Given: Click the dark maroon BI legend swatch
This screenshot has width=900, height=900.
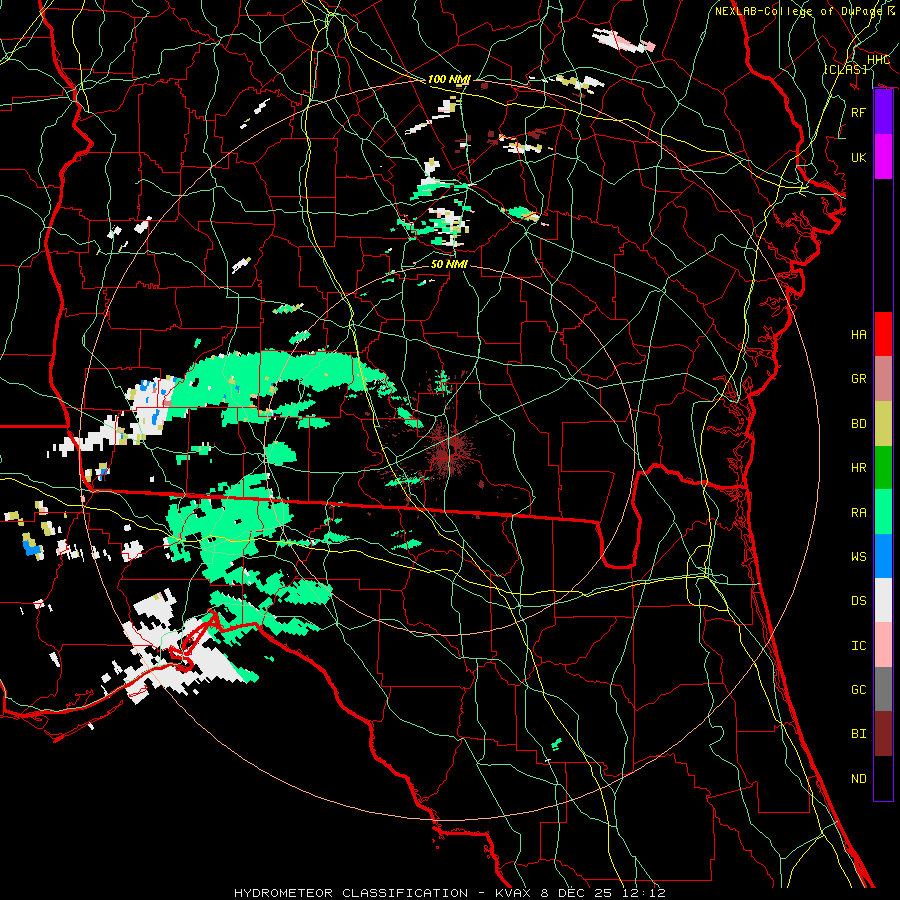Looking at the screenshot, I should (883, 734).
